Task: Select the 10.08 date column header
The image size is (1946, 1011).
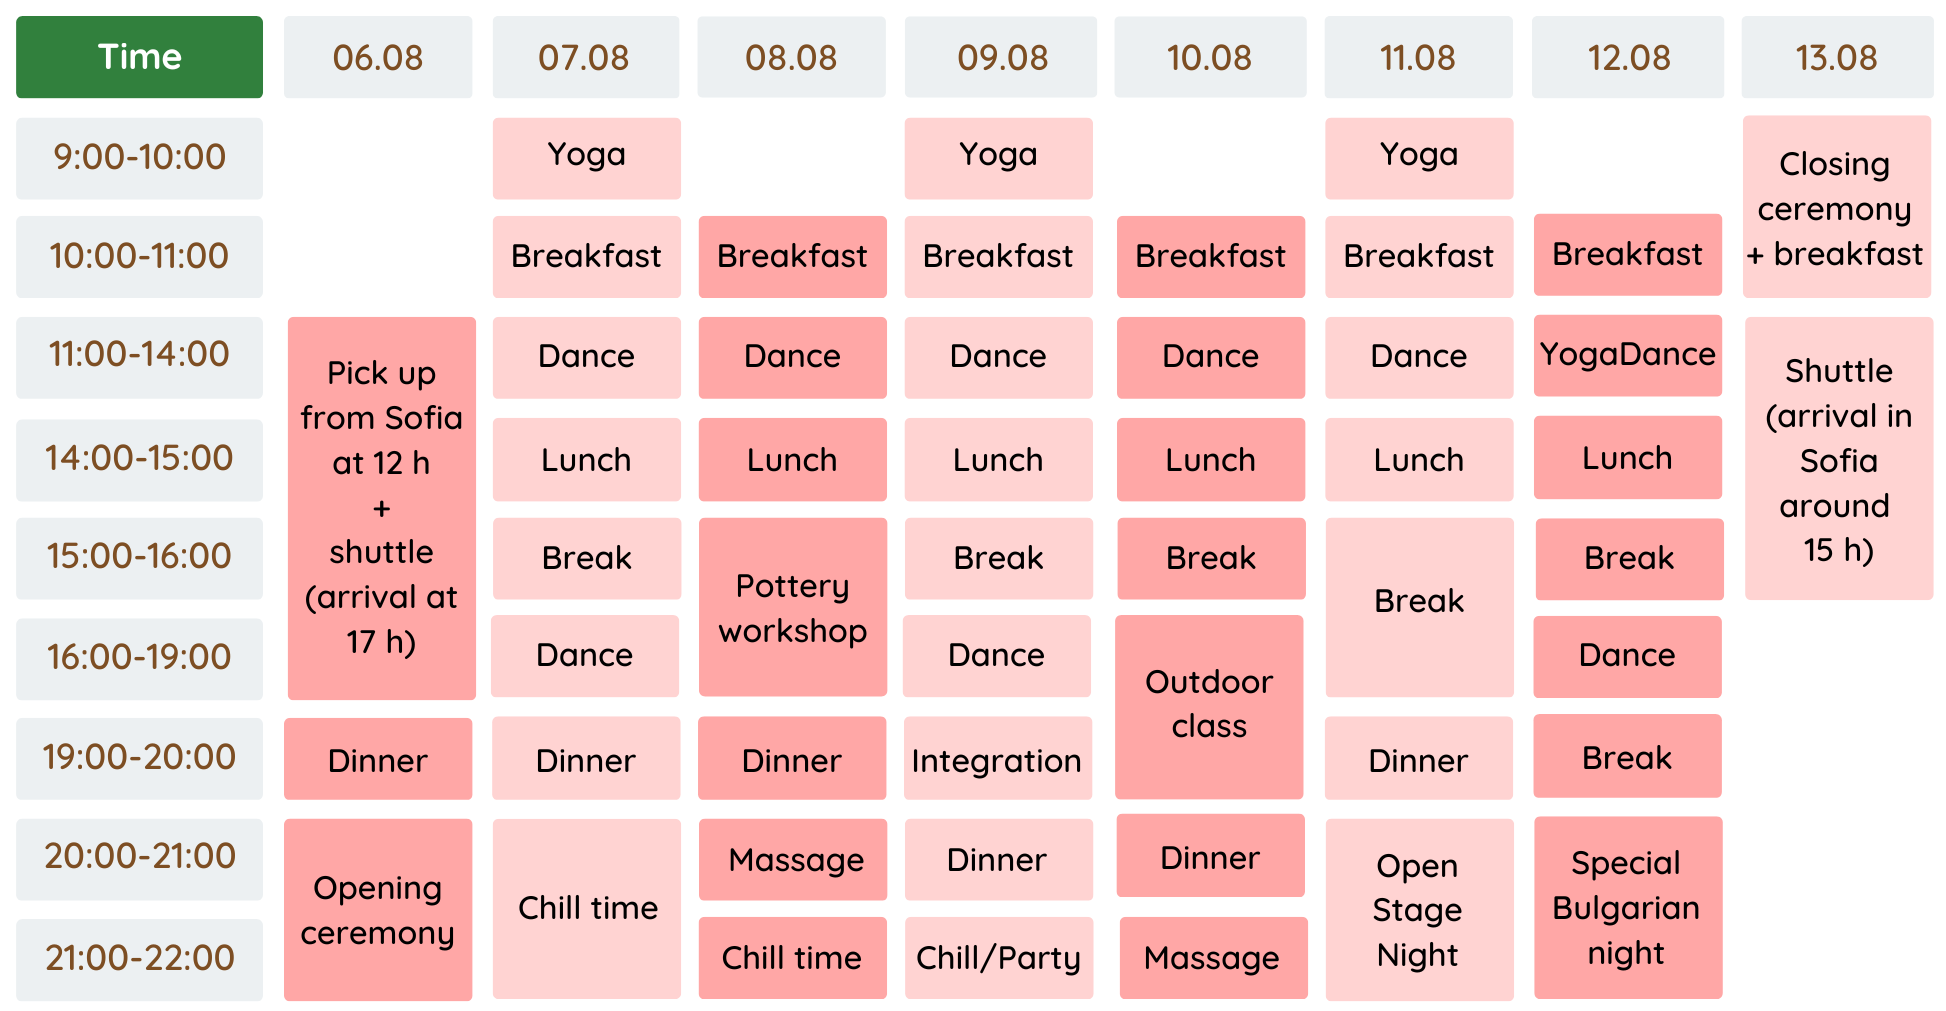Action: [1210, 57]
